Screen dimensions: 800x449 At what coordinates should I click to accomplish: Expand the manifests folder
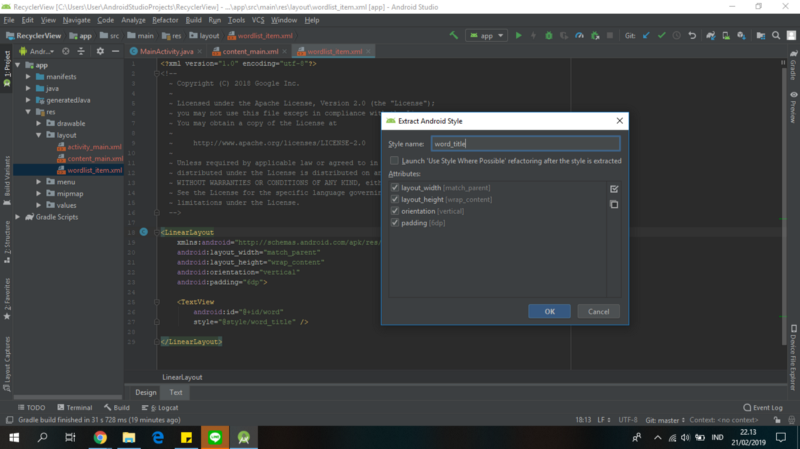tap(28, 77)
